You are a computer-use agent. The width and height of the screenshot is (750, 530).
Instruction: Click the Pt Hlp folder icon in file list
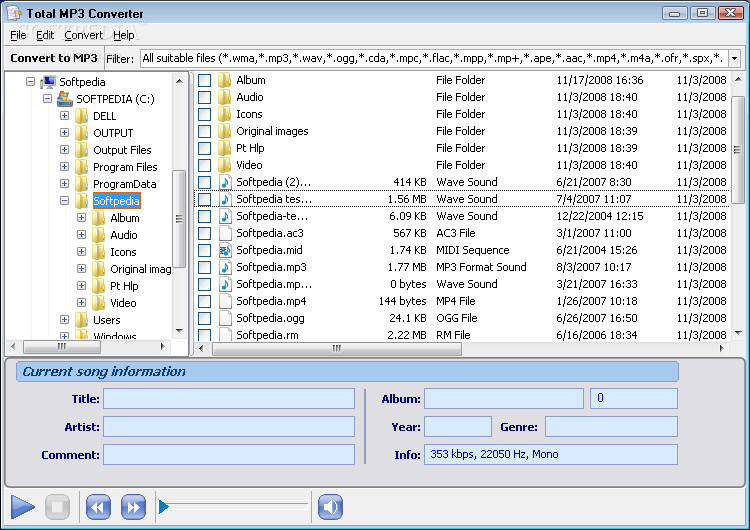pyautogui.click(x=225, y=148)
